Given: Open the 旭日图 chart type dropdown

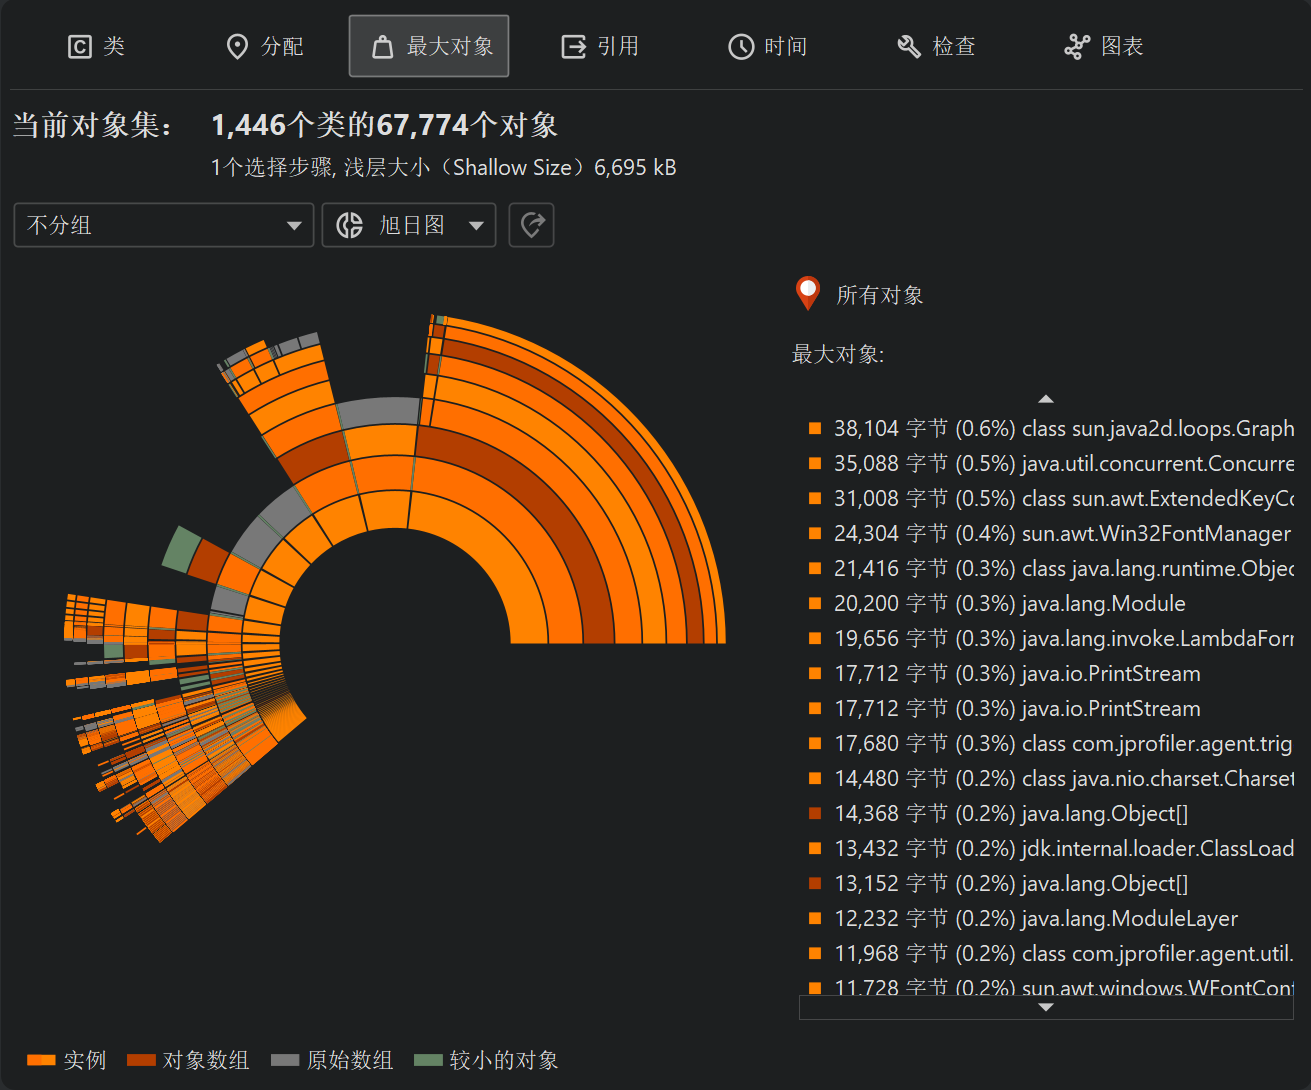Looking at the screenshot, I should pos(409,225).
